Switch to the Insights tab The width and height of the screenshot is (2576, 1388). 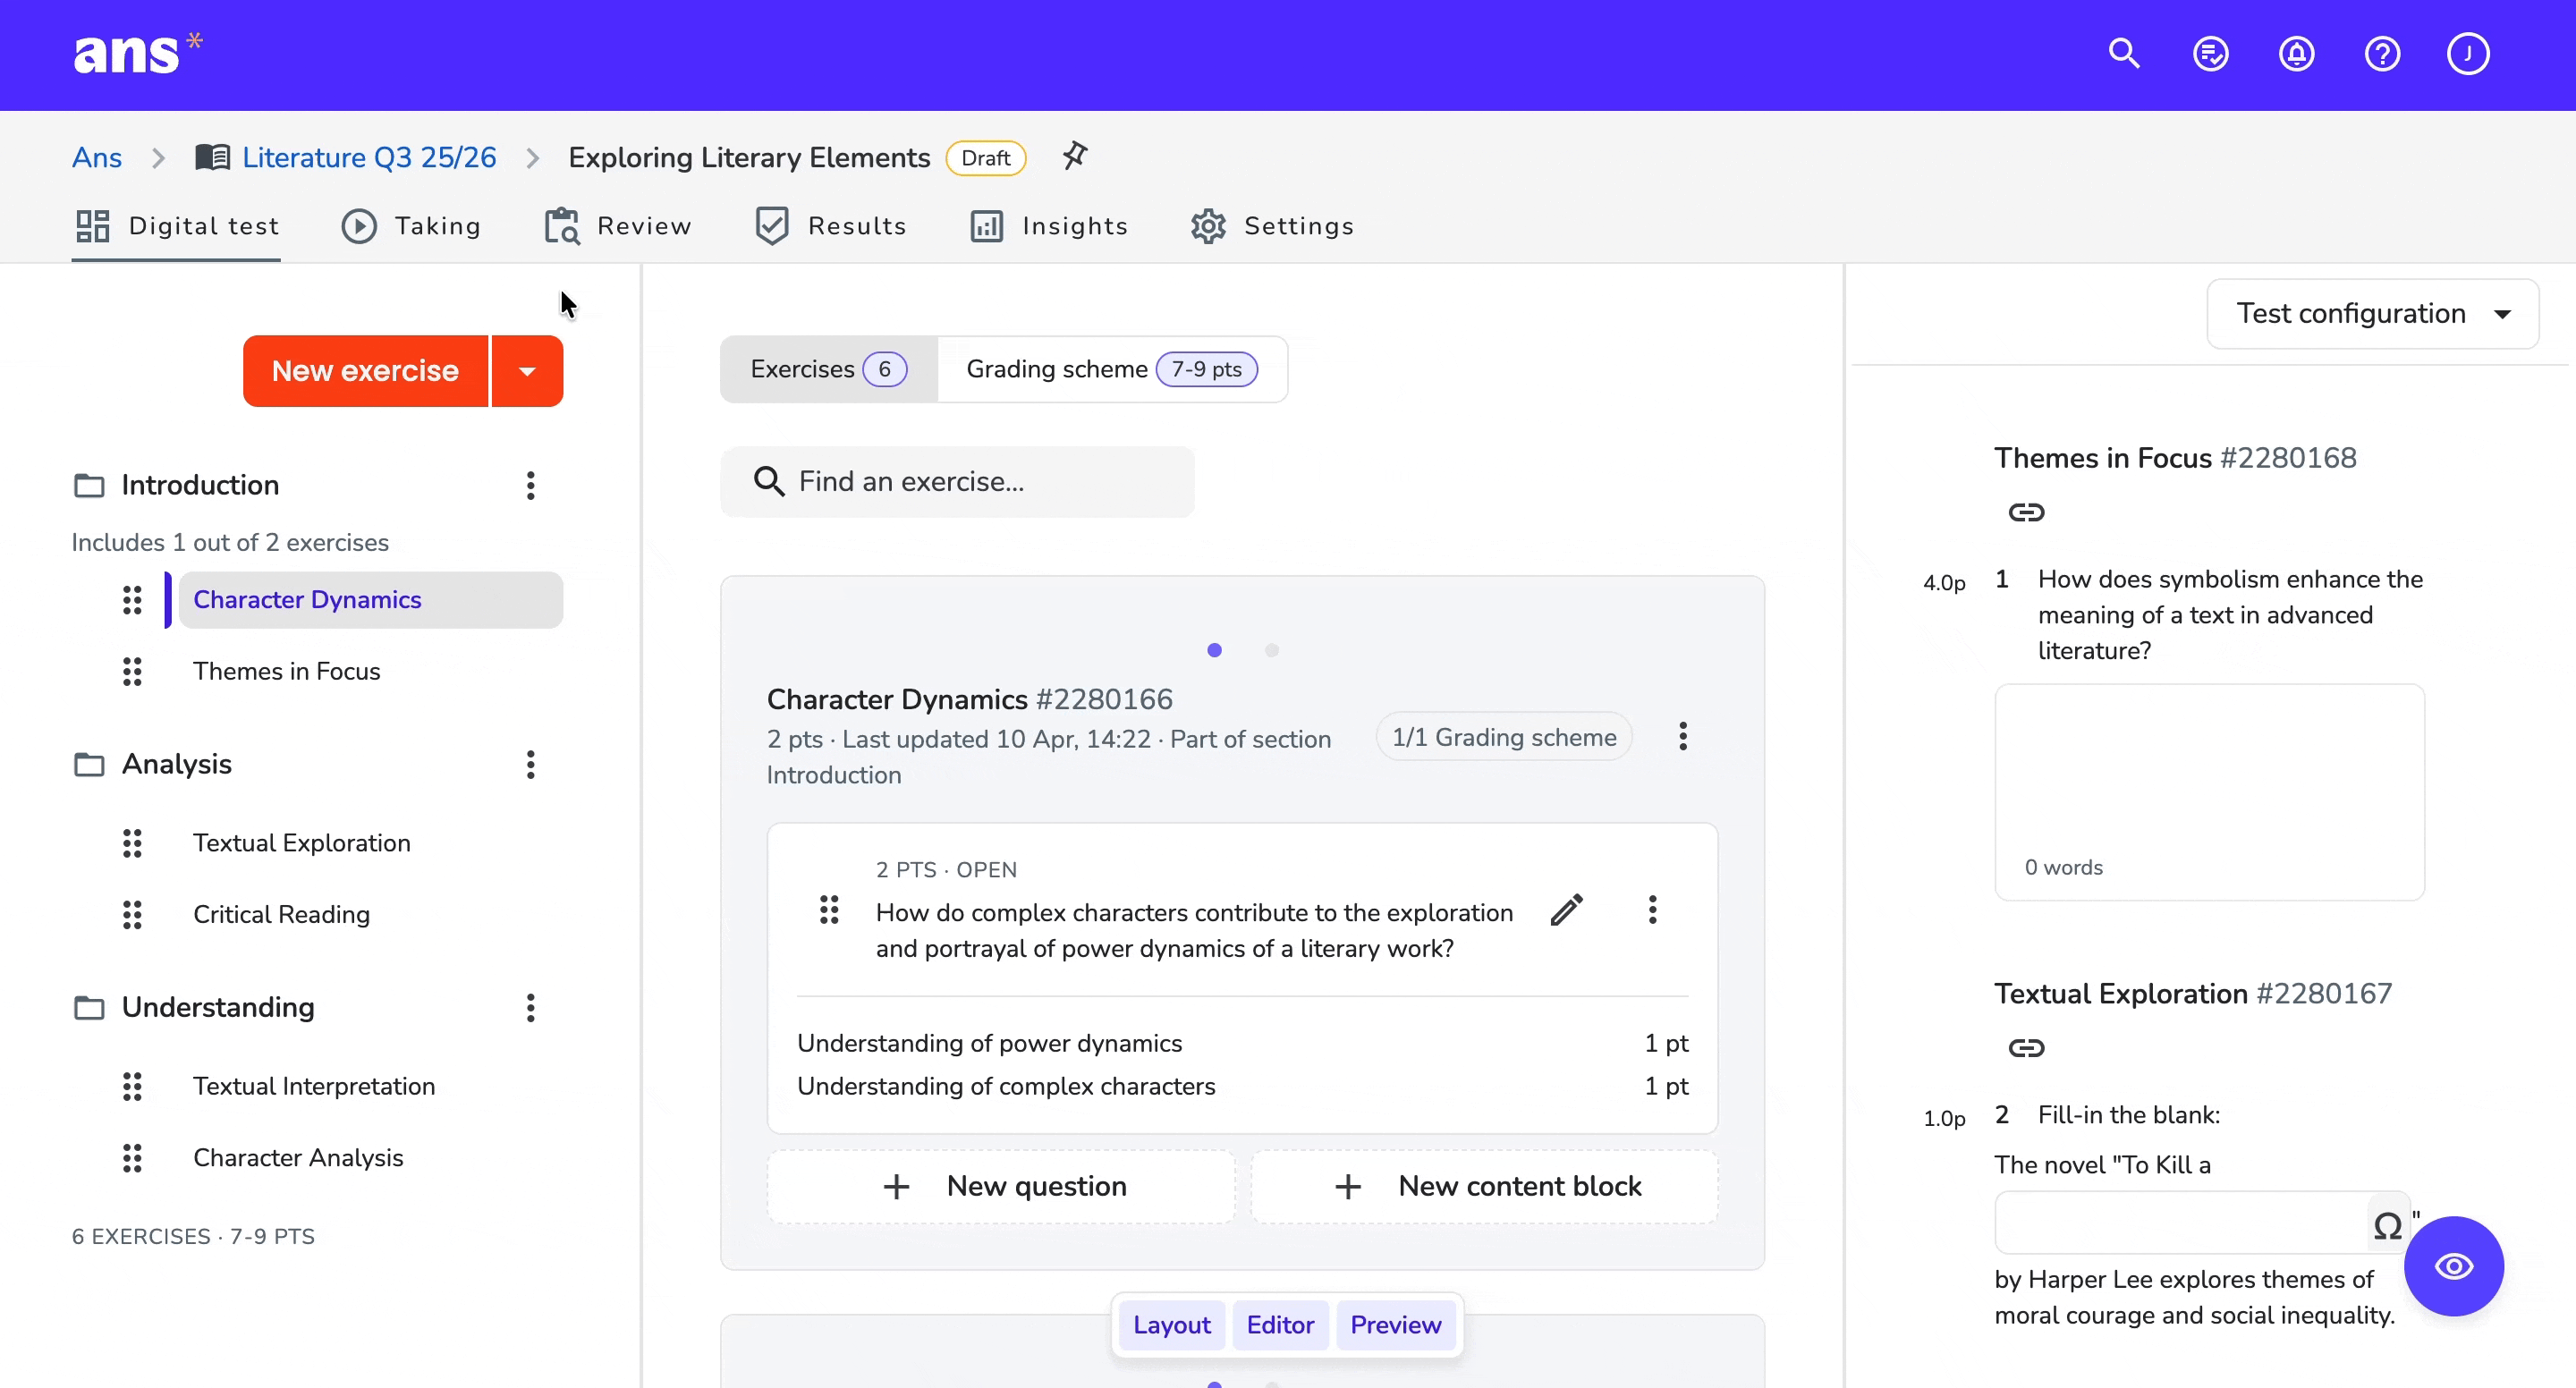1048,226
